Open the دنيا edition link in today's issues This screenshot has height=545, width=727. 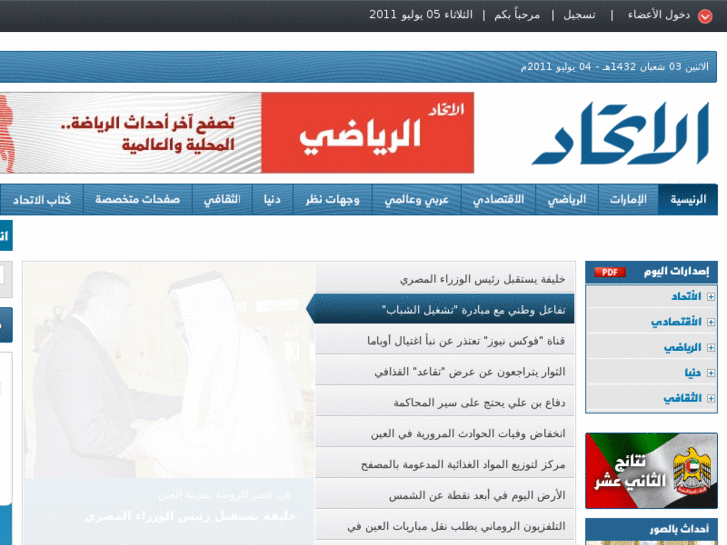pyautogui.click(x=693, y=372)
